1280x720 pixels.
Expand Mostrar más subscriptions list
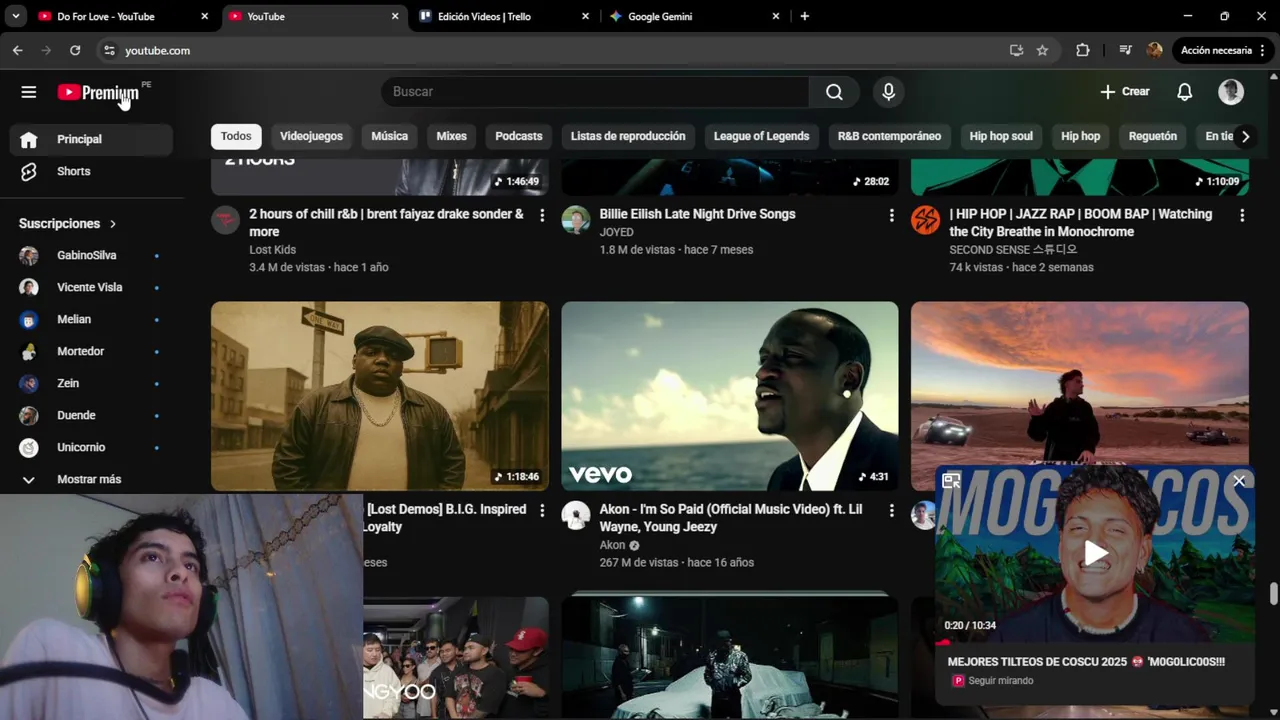91,479
